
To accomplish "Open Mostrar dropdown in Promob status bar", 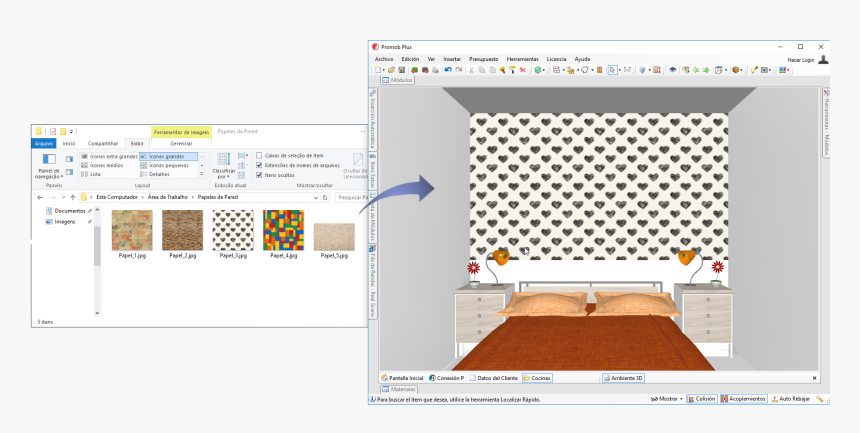I will 666,399.
